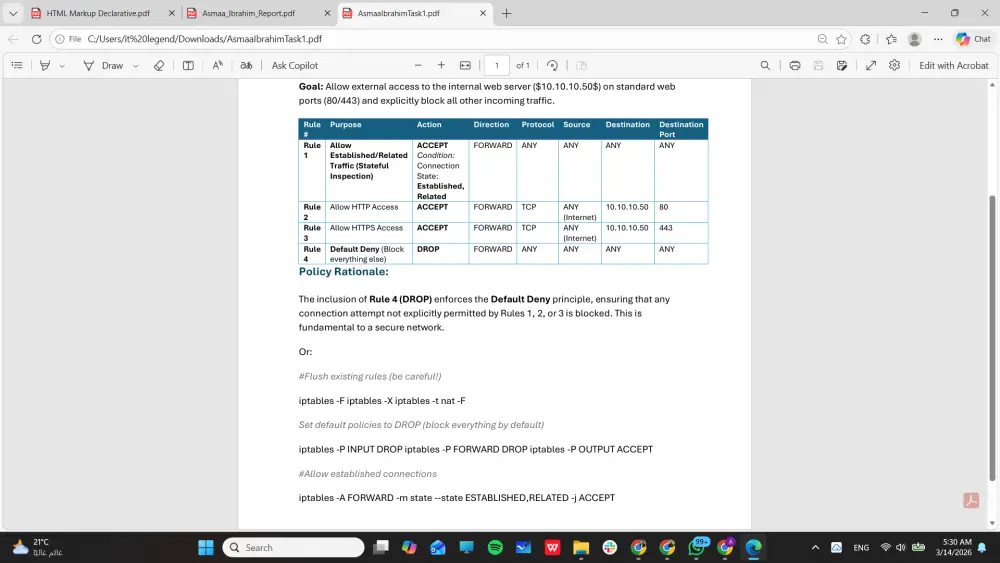The width and height of the screenshot is (1000, 563).
Task: Click the taskbar Search box
Action: 293,547
